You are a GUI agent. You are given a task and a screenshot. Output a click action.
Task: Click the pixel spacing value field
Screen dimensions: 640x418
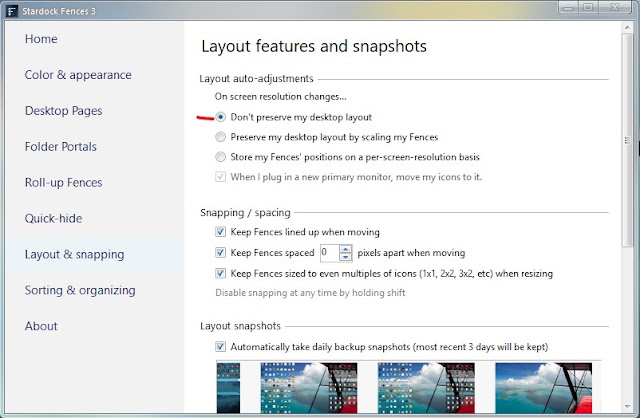330,253
